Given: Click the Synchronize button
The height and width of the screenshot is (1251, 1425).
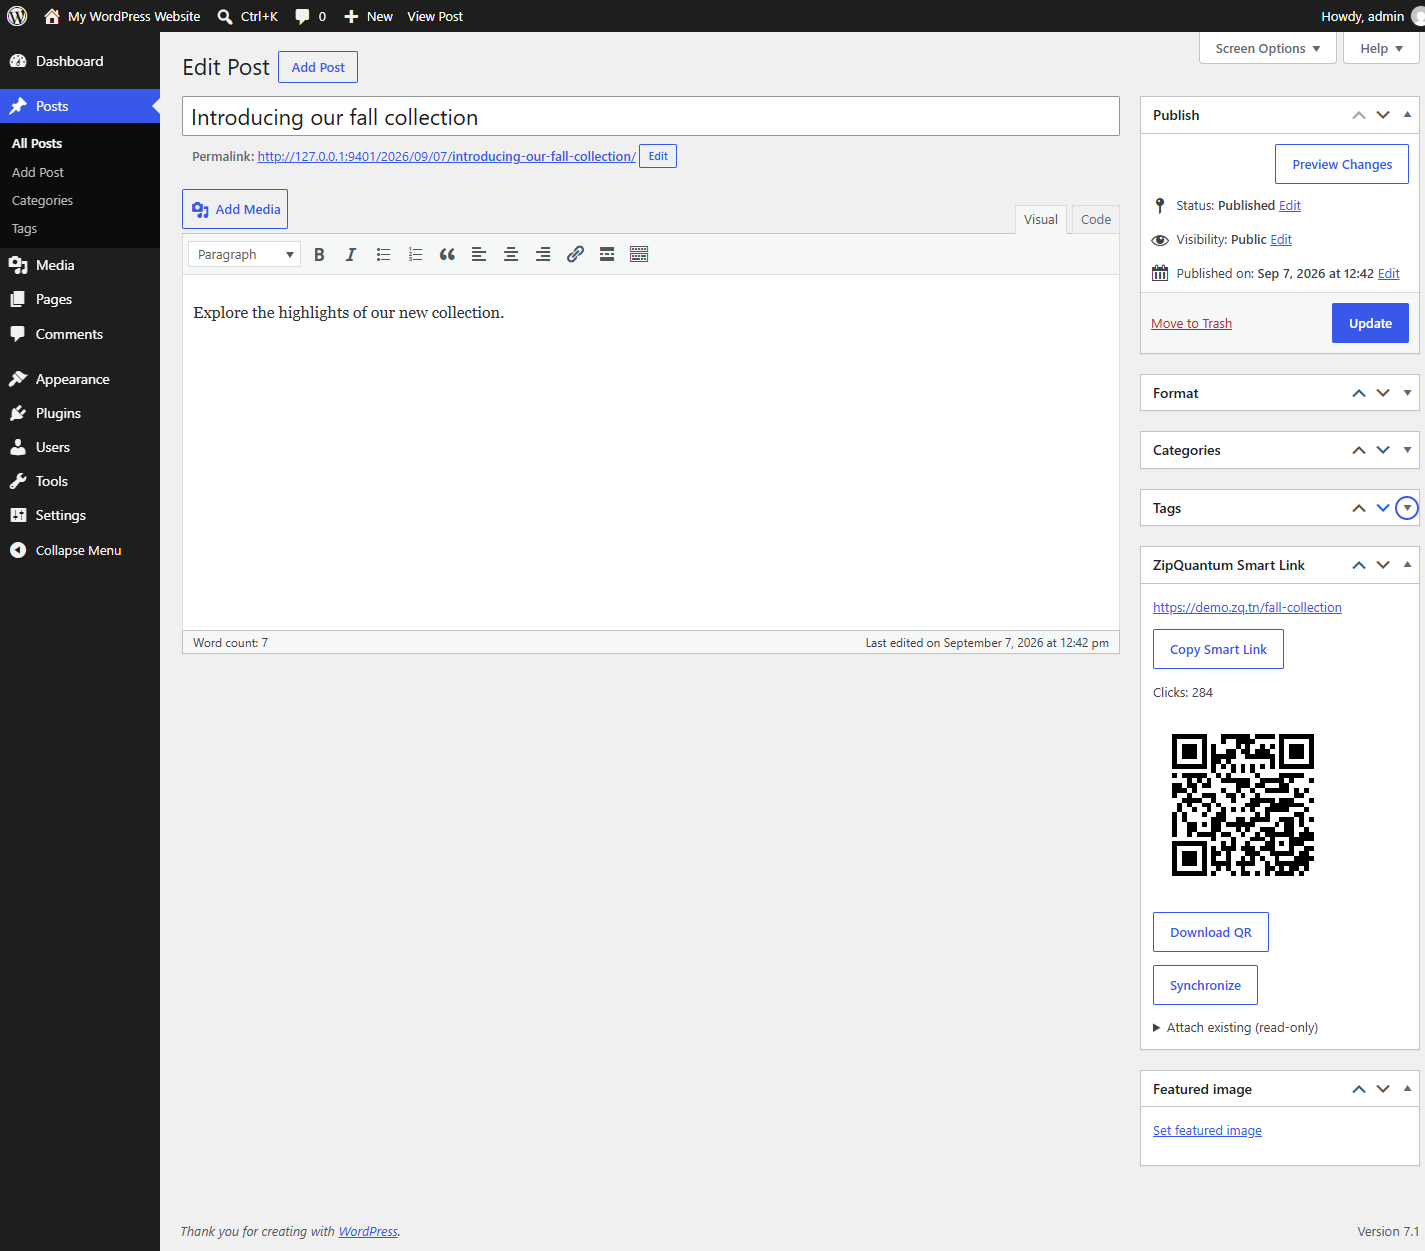Looking at the screenshot, I should click(x=1205, y=985).
